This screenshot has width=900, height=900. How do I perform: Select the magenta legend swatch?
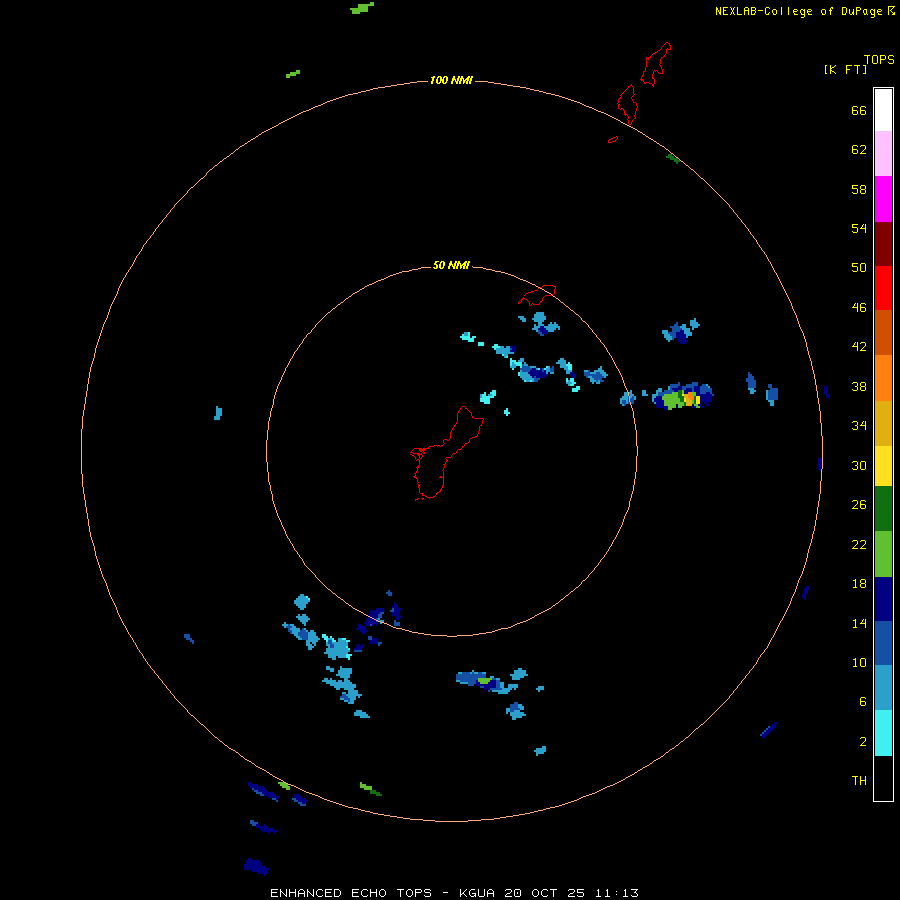[x=883, y=199]
